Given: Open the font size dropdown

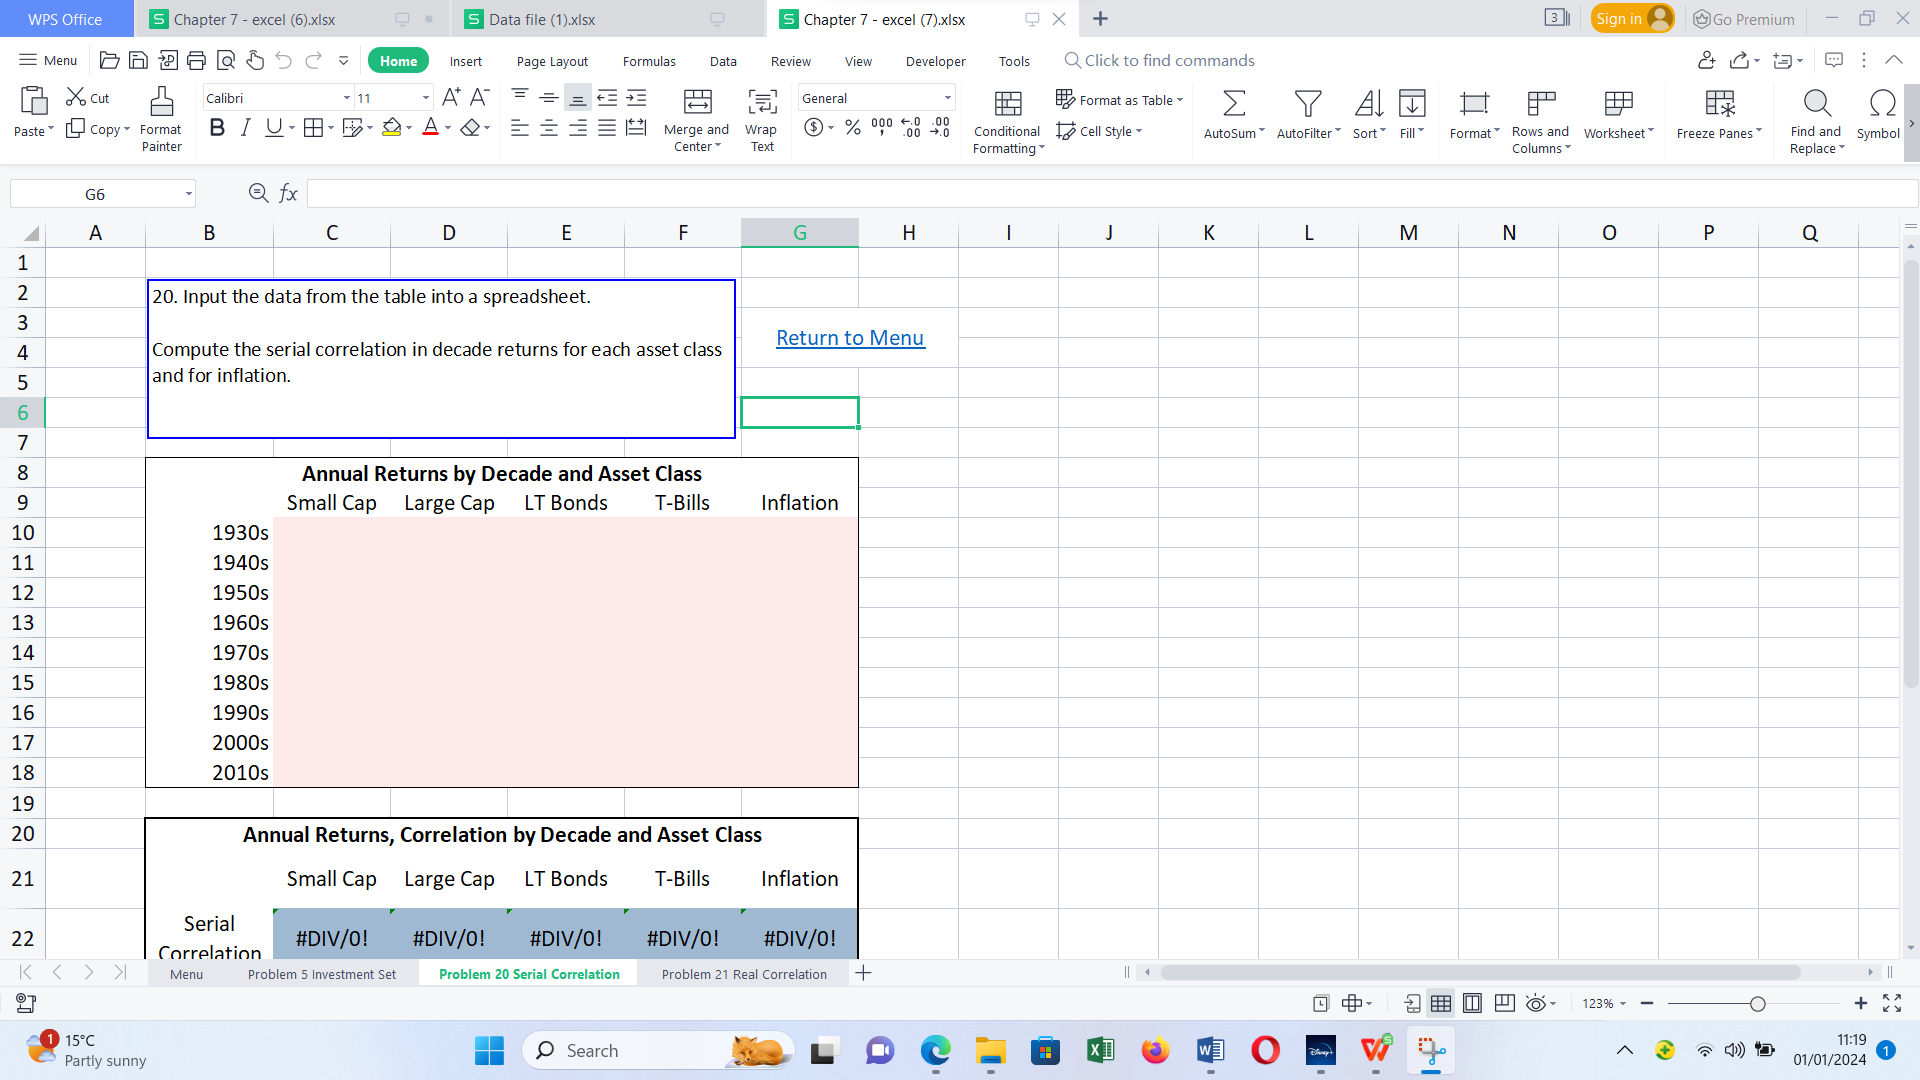Looking at the screenshot, I should pos(423,97).
